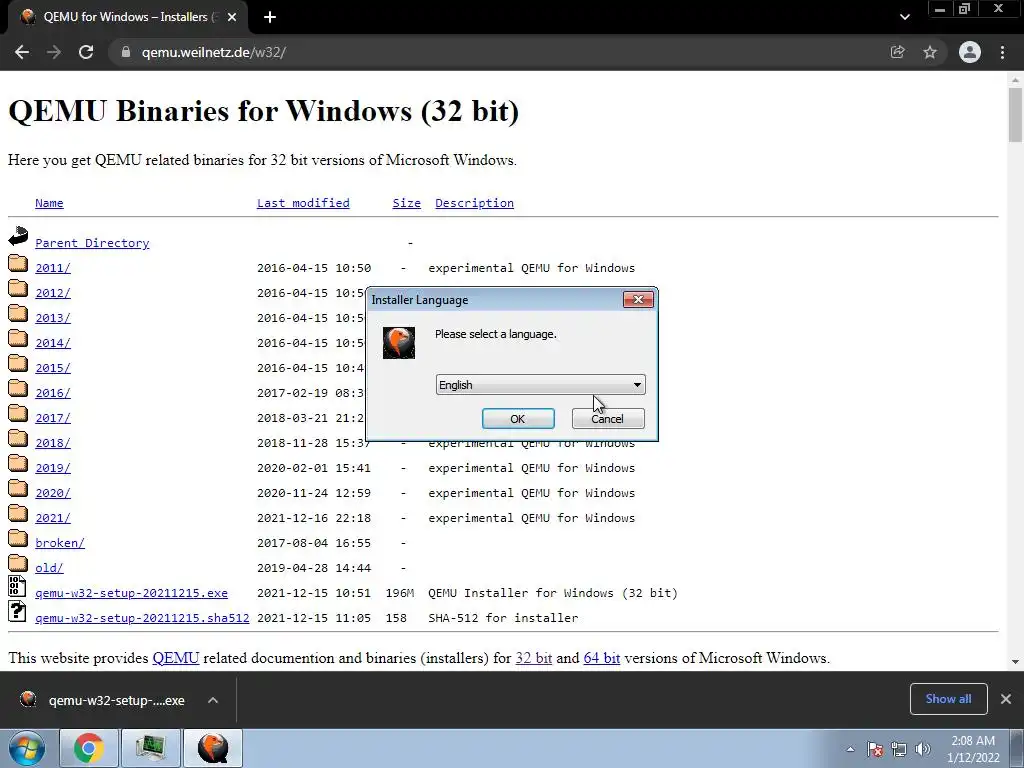Open downloaded qemu-w32-setup exe in download bar
The image size is (1024, 768).
pos(103,700)
